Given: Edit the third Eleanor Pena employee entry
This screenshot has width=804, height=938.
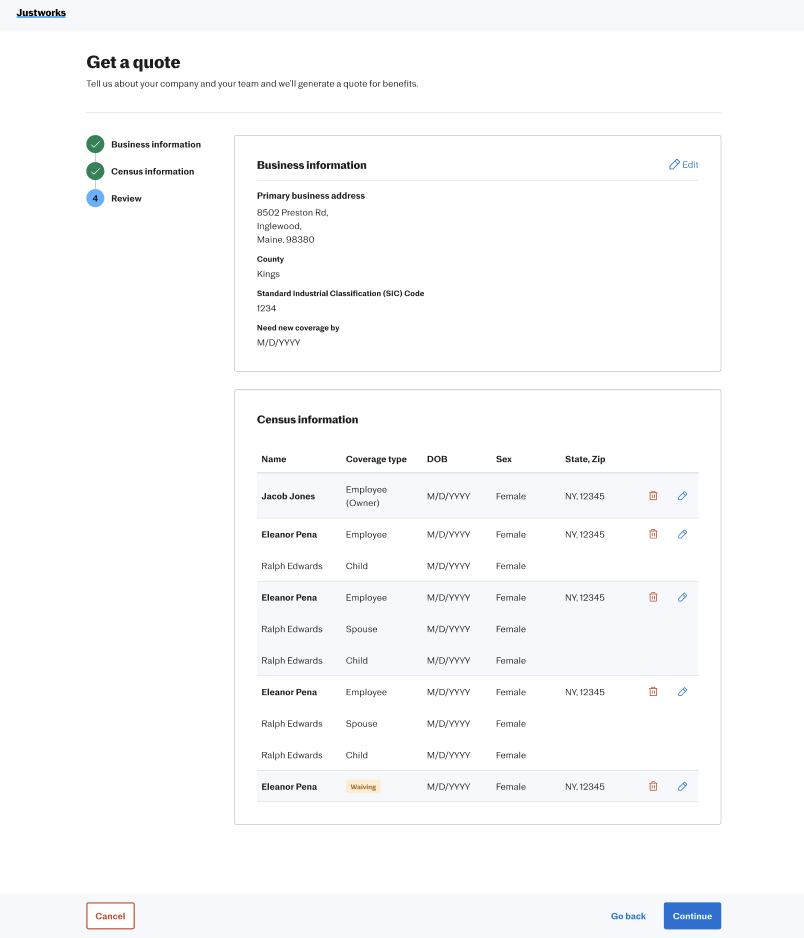Looking at the screenshot, I should coord(682,692).
